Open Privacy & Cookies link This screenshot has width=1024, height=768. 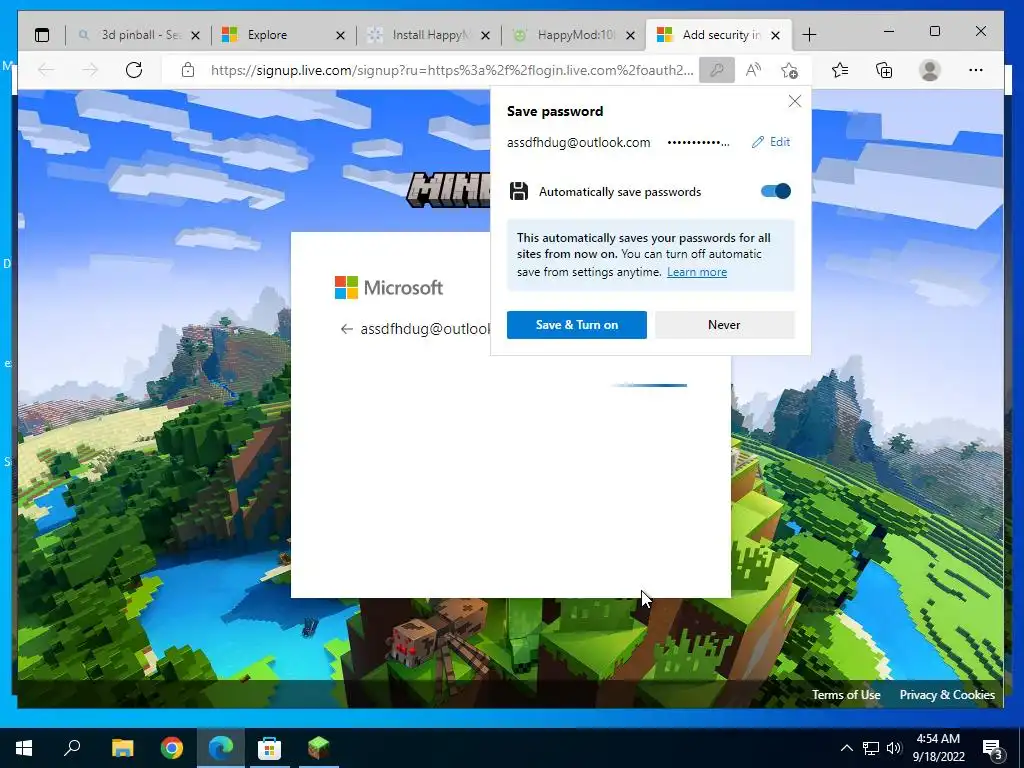click(x=947, y=695)
